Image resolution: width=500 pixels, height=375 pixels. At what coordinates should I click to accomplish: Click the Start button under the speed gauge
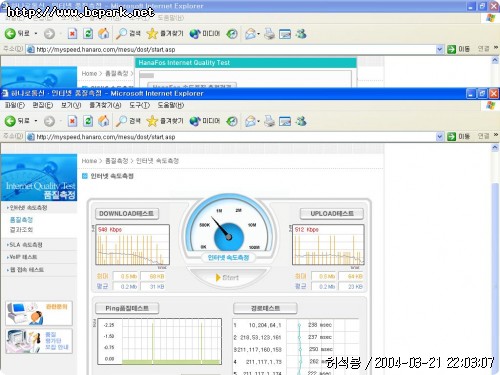[x=227, y=277]
